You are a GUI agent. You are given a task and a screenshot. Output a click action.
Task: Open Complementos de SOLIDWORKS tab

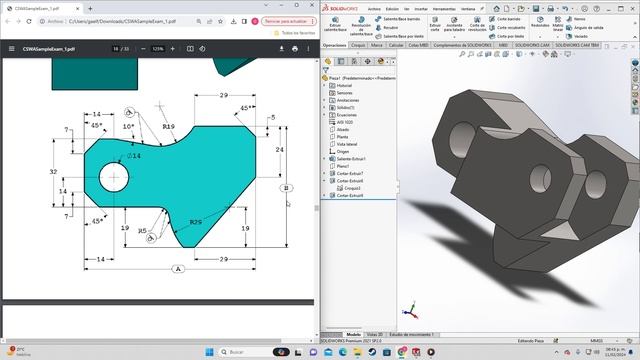coord(462,45)
